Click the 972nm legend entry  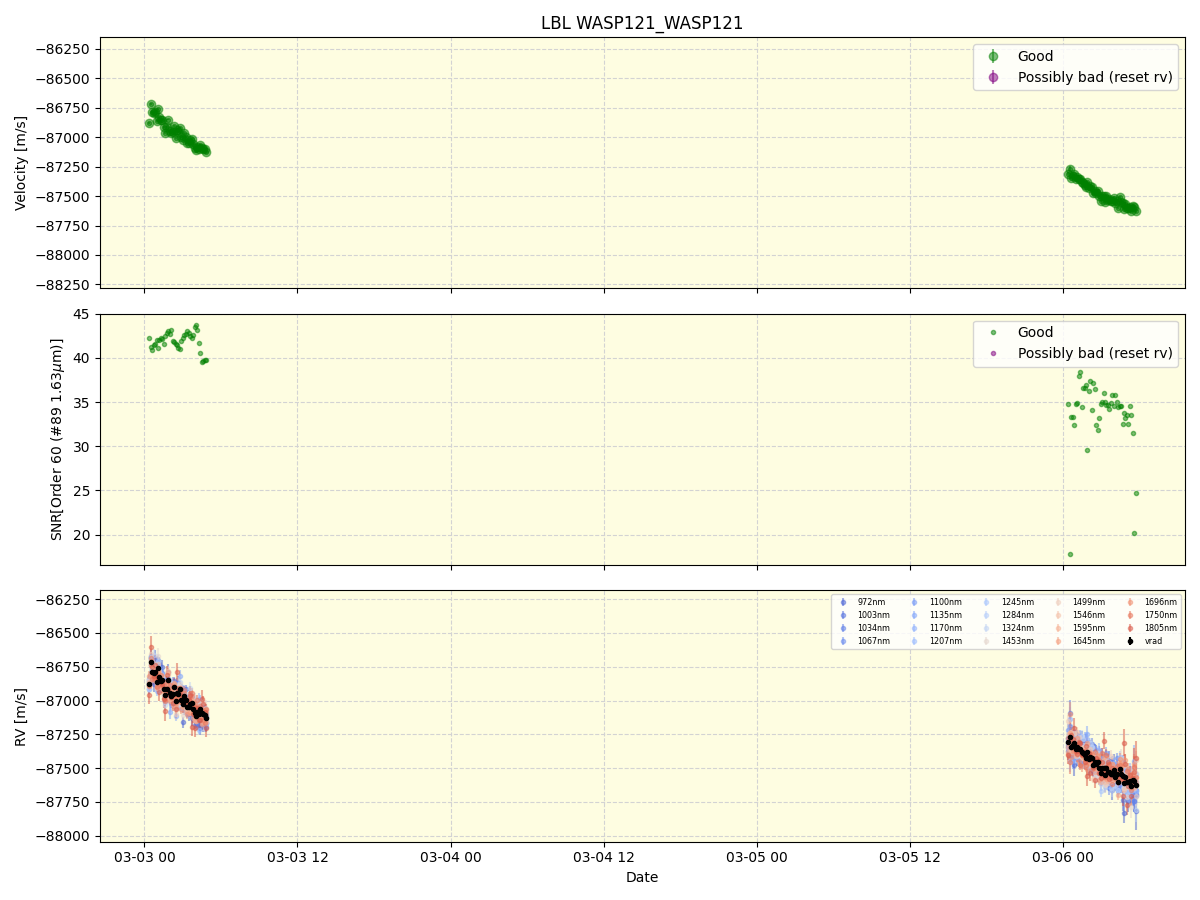pos(862,602)
